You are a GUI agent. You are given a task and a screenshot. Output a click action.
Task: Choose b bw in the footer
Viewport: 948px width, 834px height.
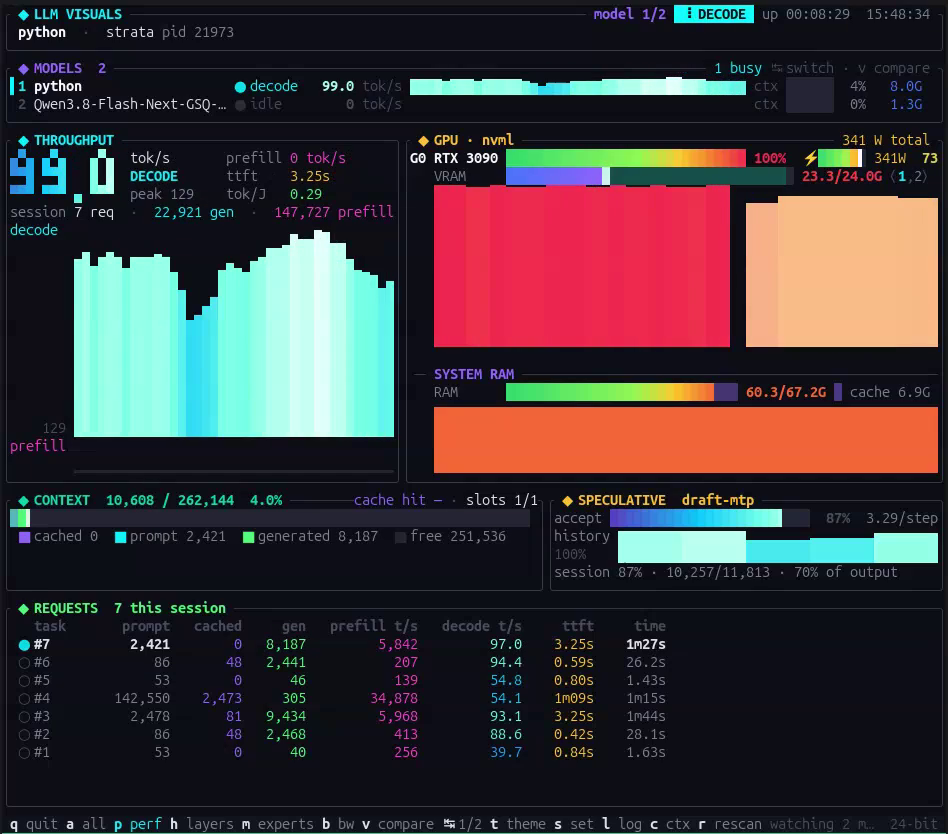[338, 824]
